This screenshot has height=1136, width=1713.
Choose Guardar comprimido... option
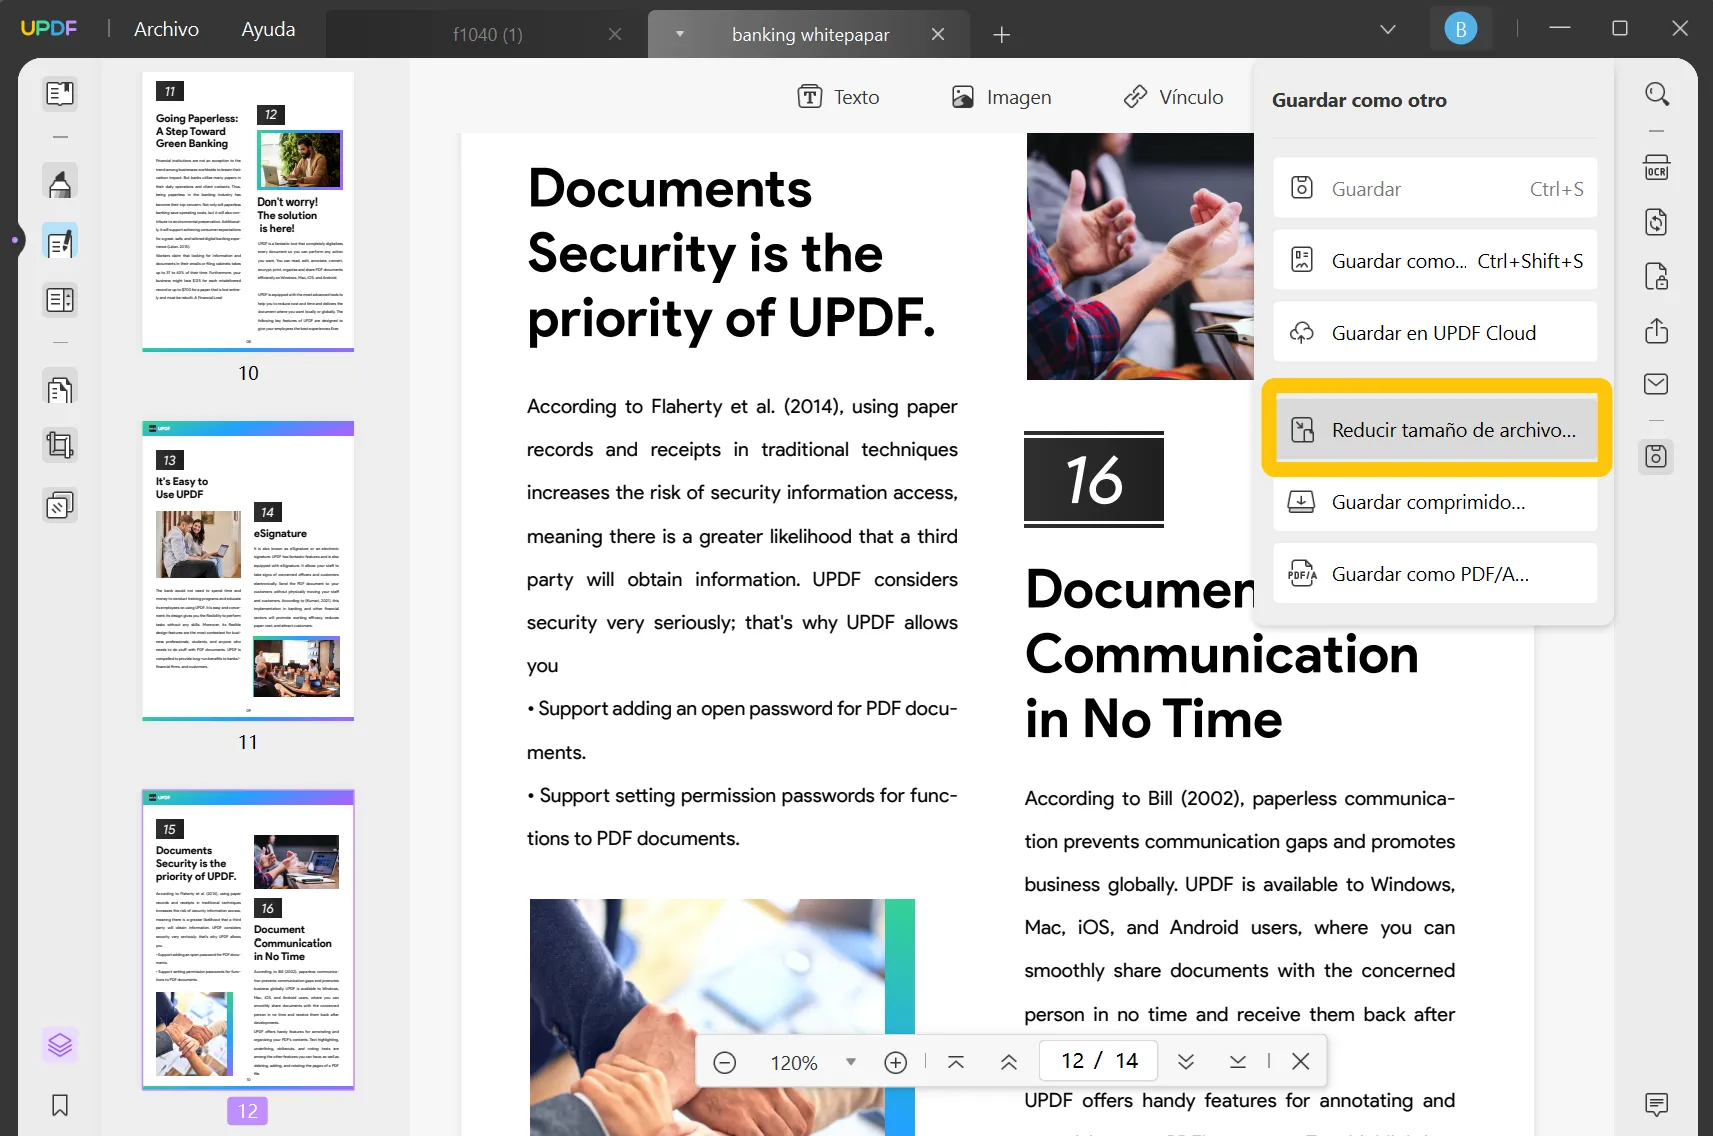(1435, 501)
